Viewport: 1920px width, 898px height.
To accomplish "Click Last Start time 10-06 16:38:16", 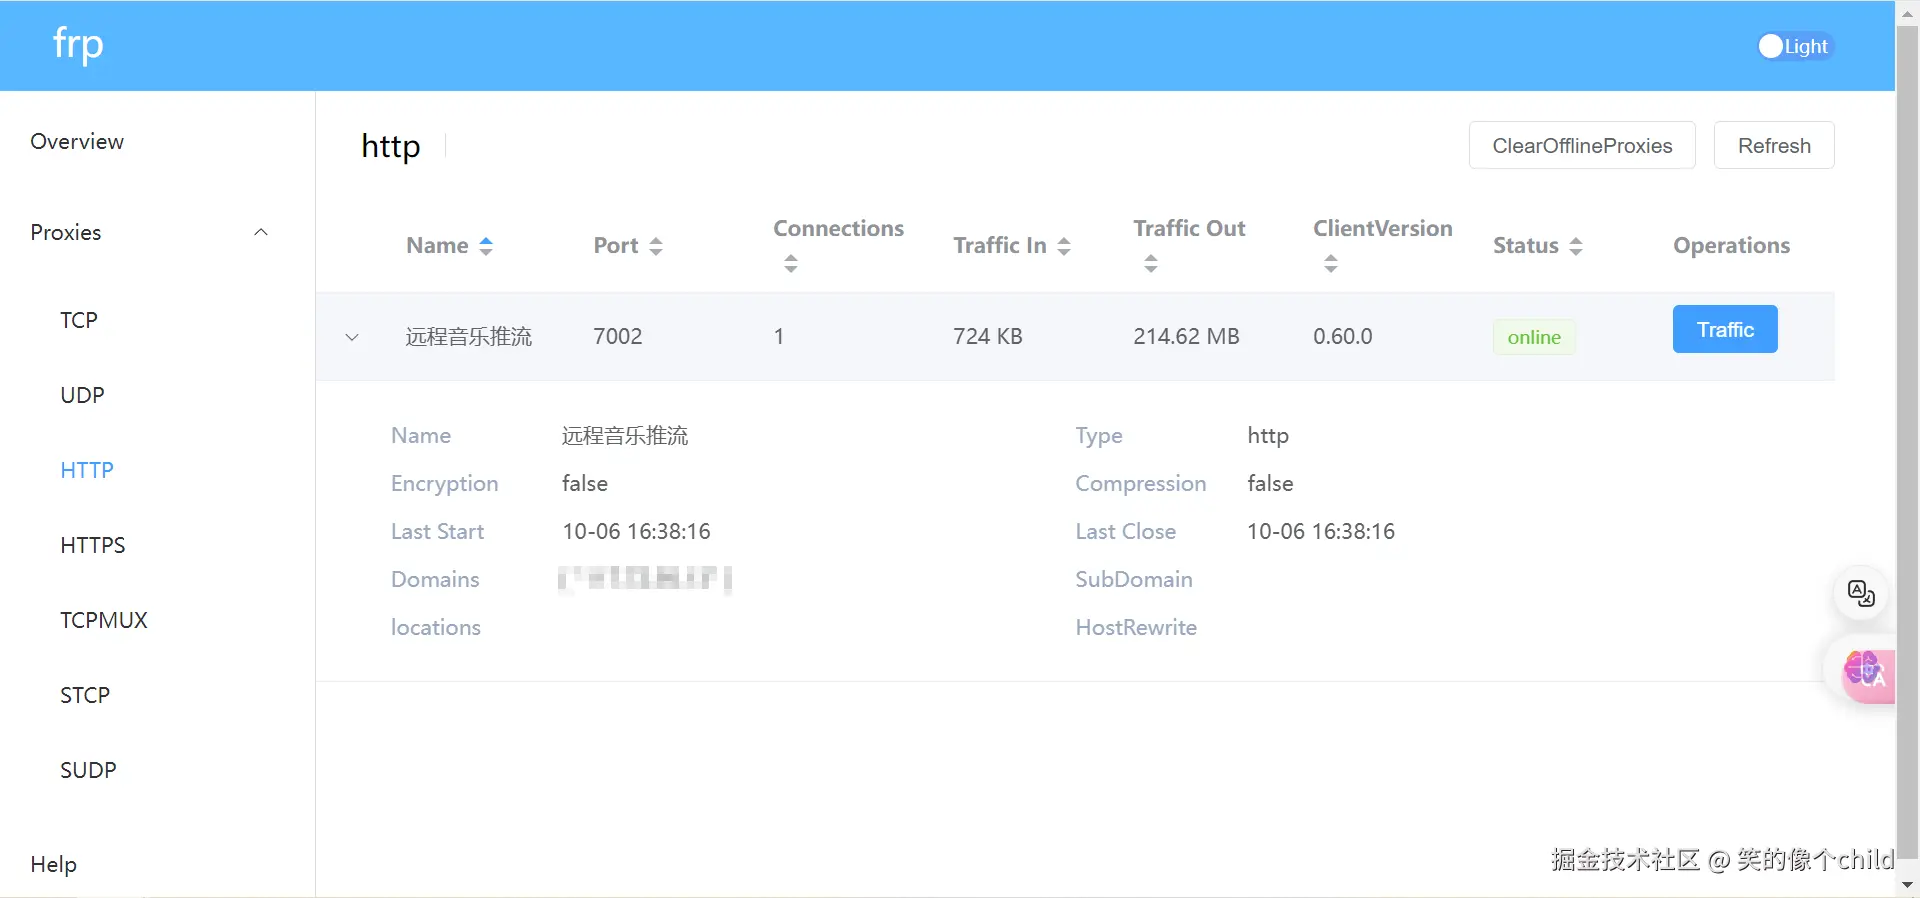I will [637, 531].
